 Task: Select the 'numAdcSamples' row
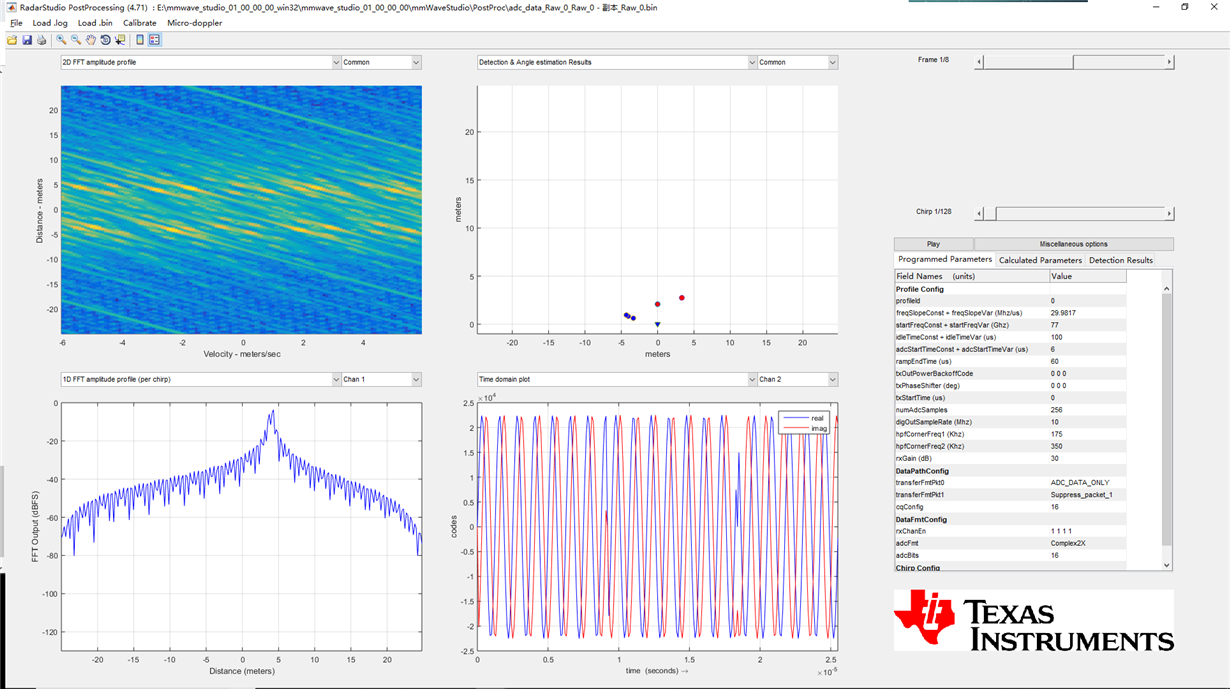point(1010,410)
